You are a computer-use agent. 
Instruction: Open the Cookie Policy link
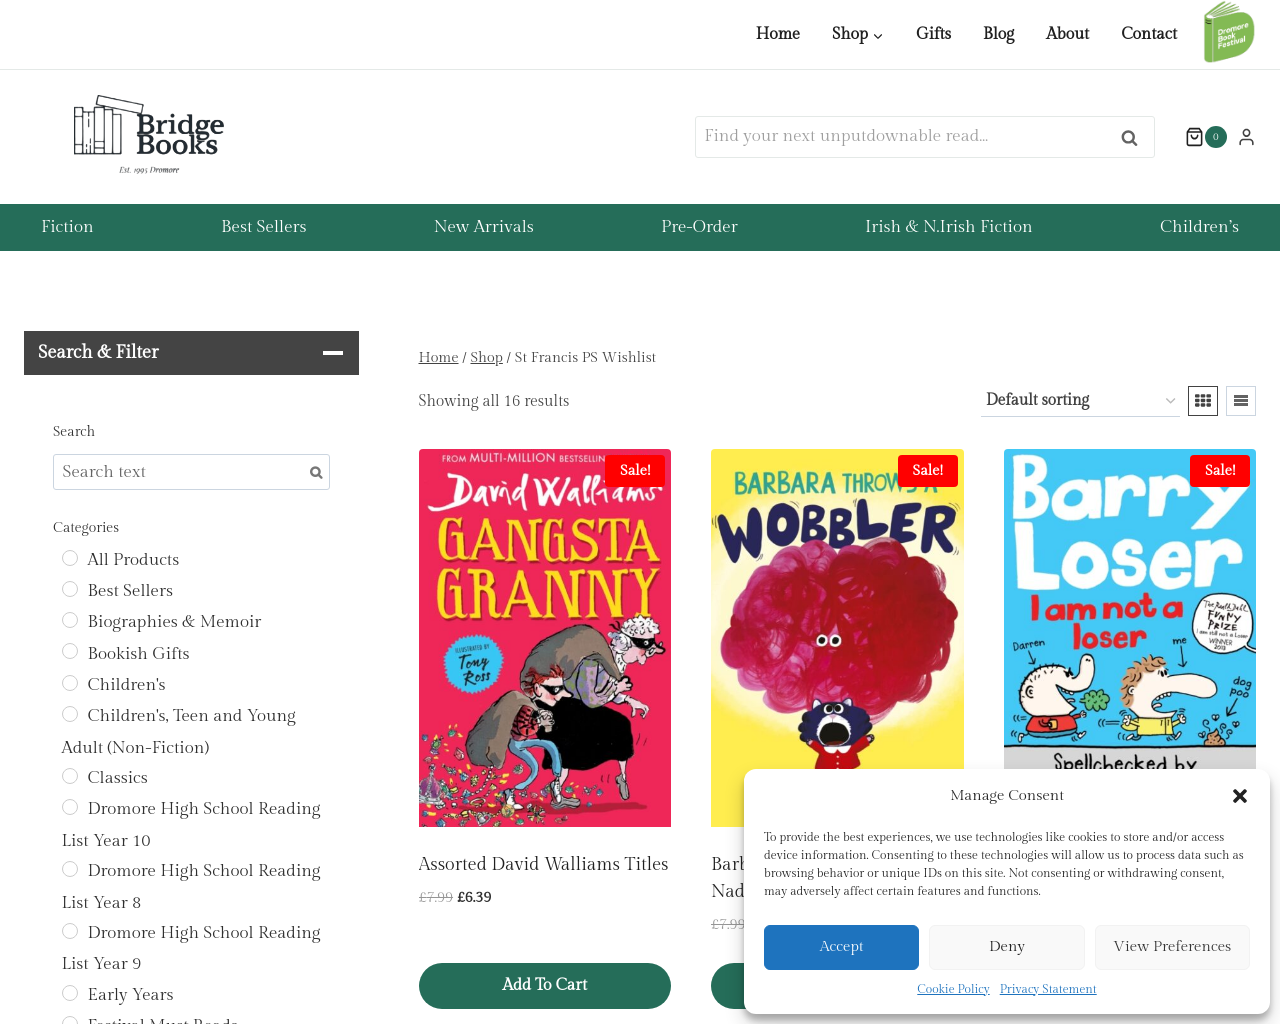coord(953,989)
